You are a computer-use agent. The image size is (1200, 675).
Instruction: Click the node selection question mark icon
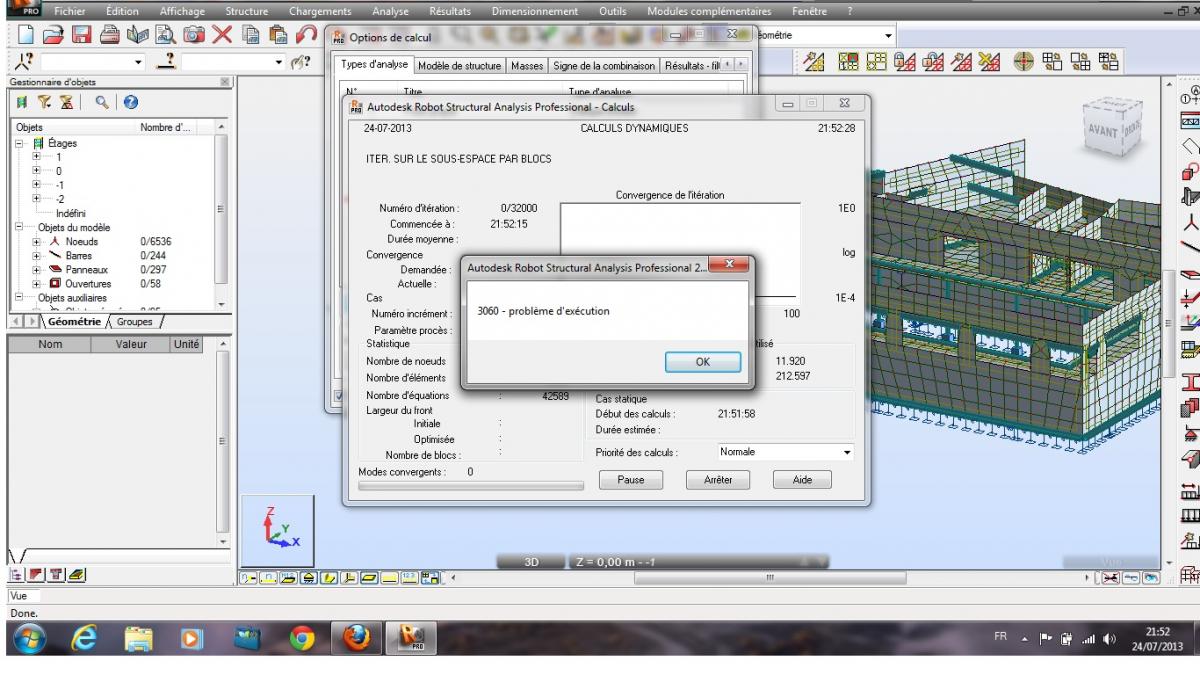click(22, 62)
